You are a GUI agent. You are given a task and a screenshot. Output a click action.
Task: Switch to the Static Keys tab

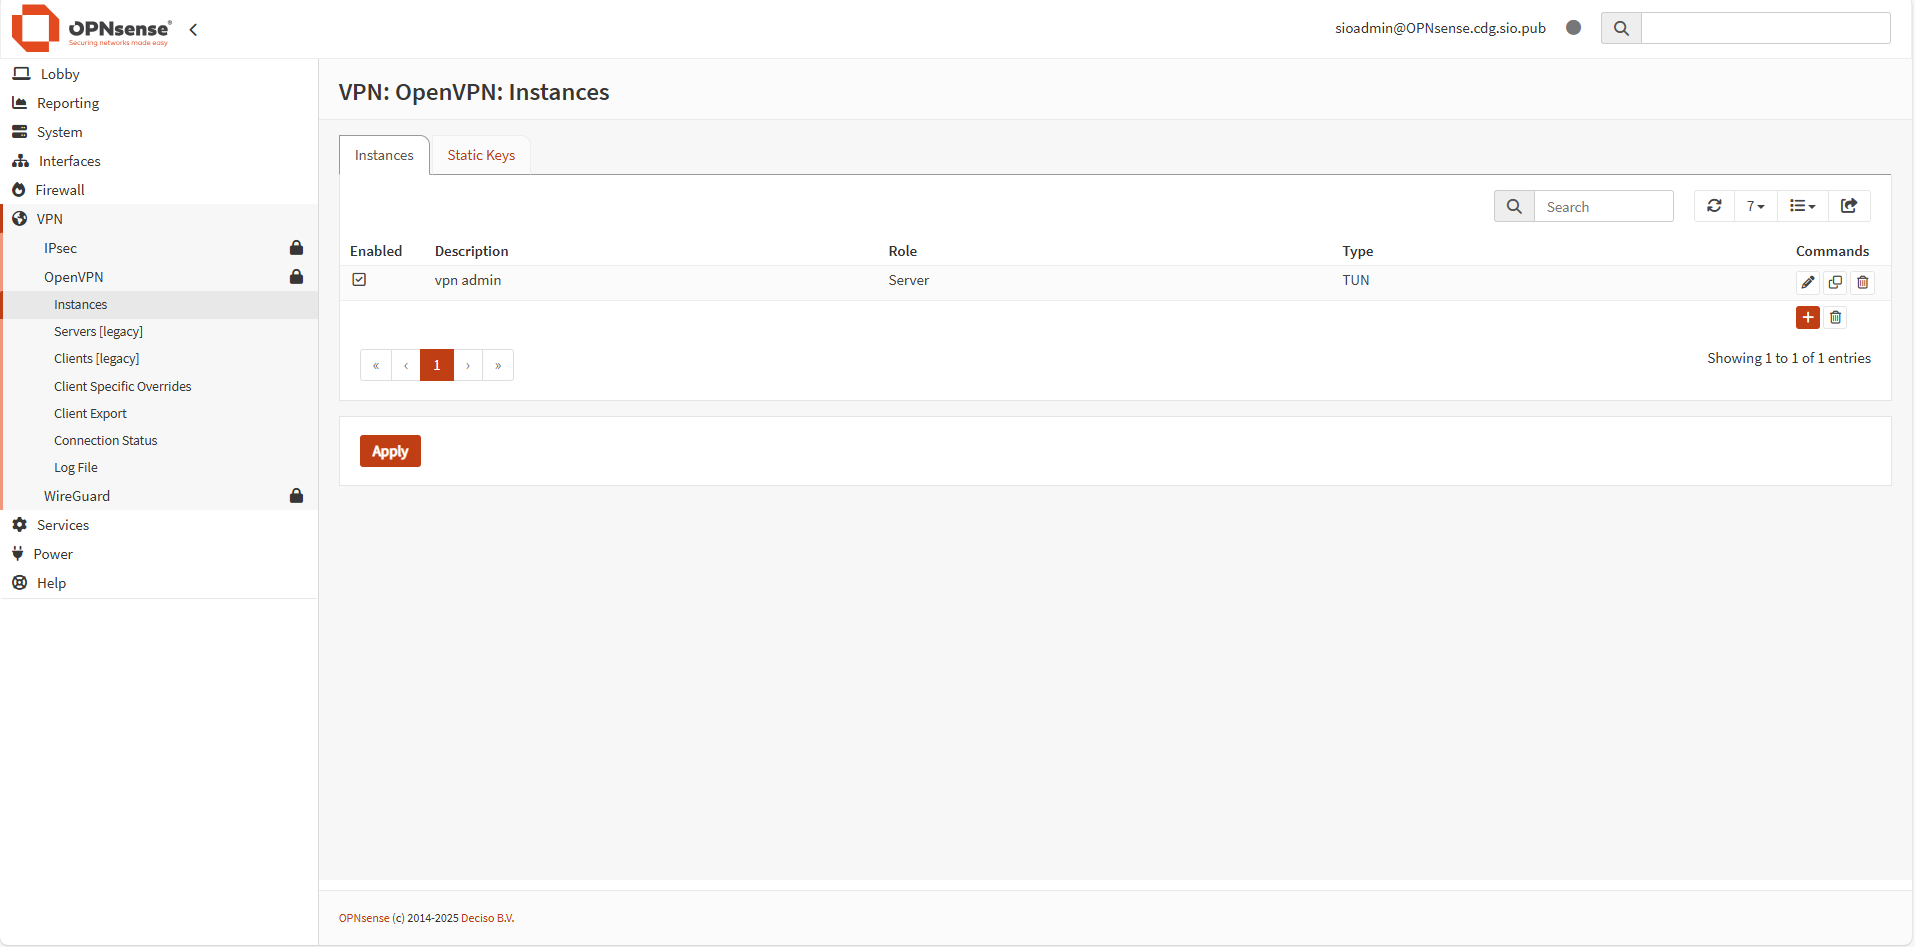click(480, 154)
